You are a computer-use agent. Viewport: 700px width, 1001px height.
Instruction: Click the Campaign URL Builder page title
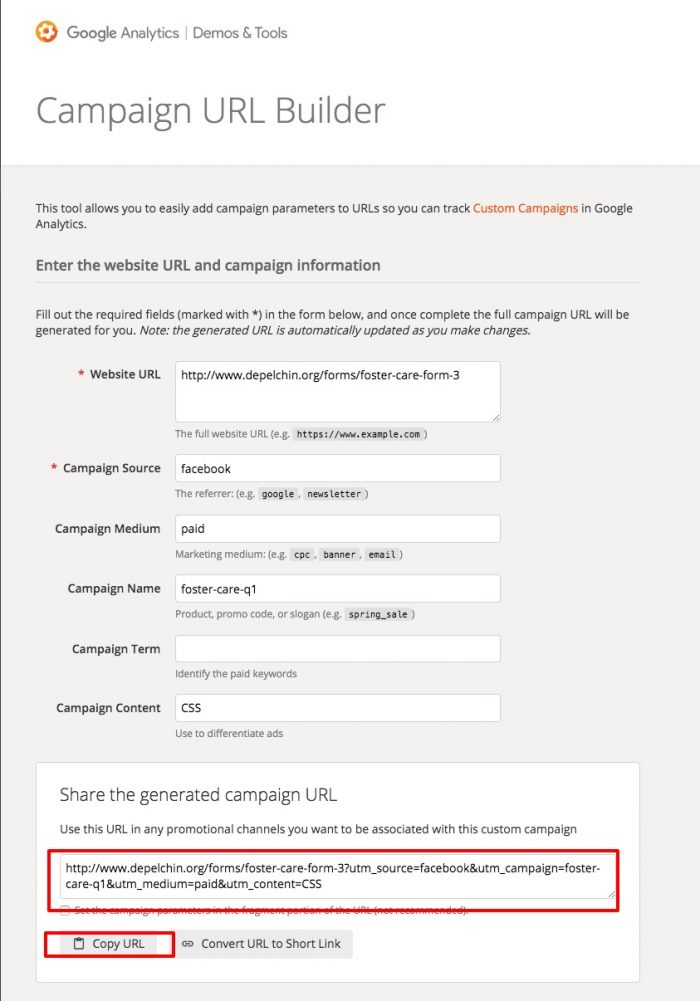pyautogui.click(x=208, y=110)
